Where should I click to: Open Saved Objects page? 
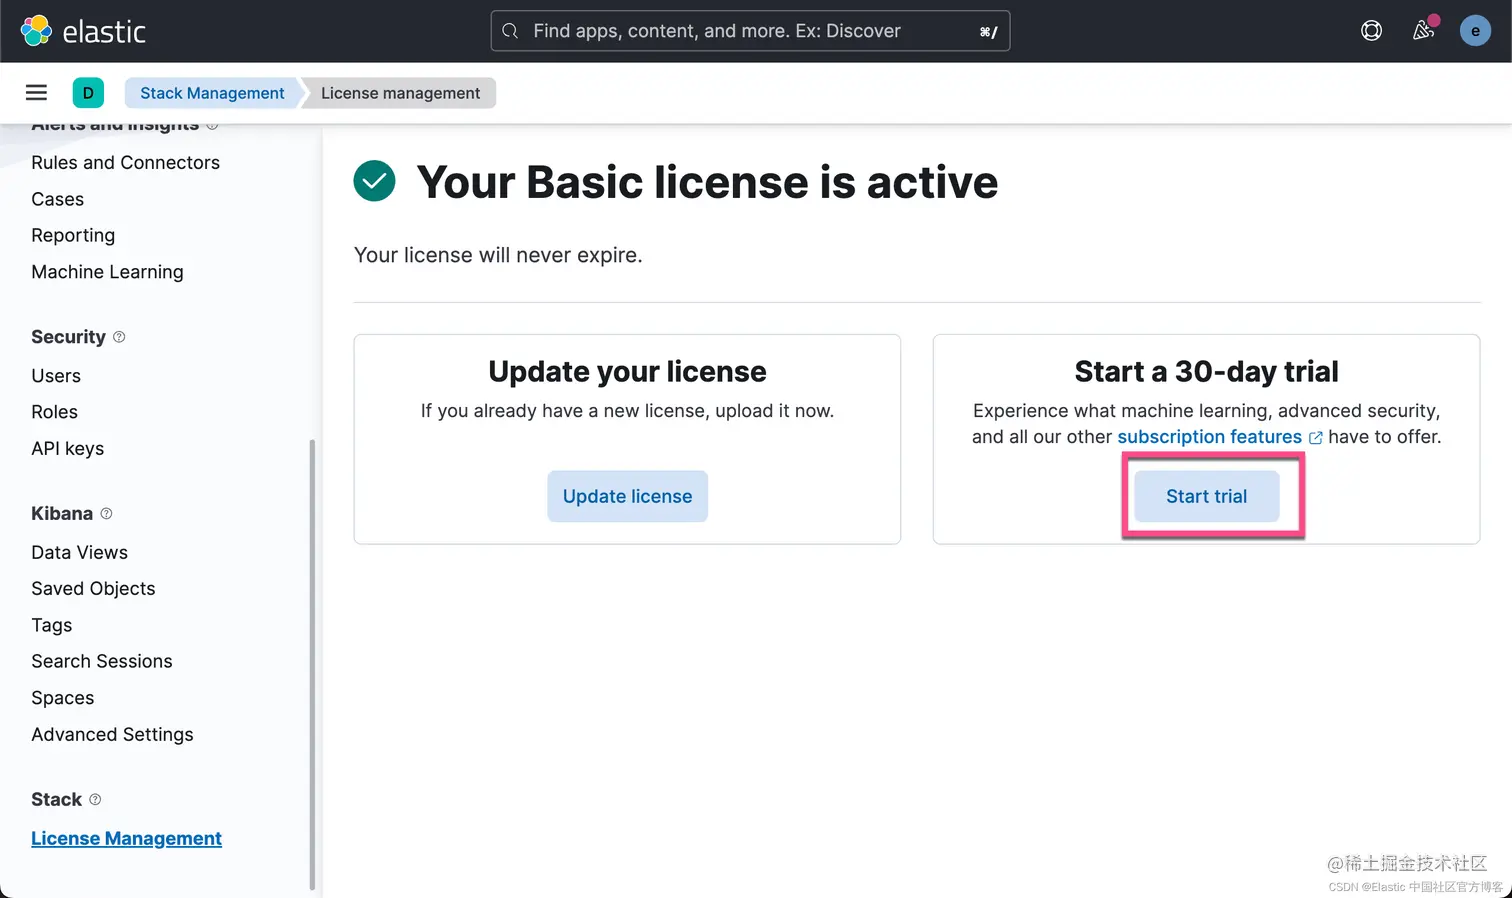click(x=93, y=589)
